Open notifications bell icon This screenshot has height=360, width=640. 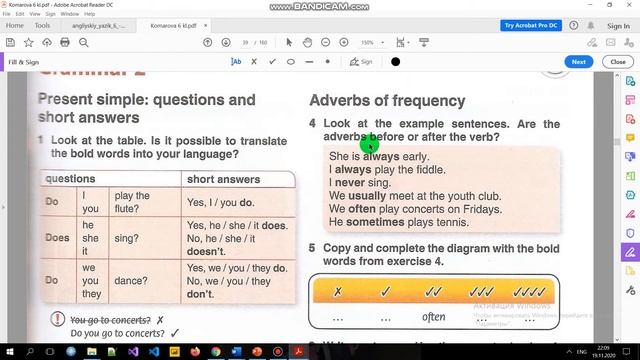pyautogui.click(x=591, y=25)
